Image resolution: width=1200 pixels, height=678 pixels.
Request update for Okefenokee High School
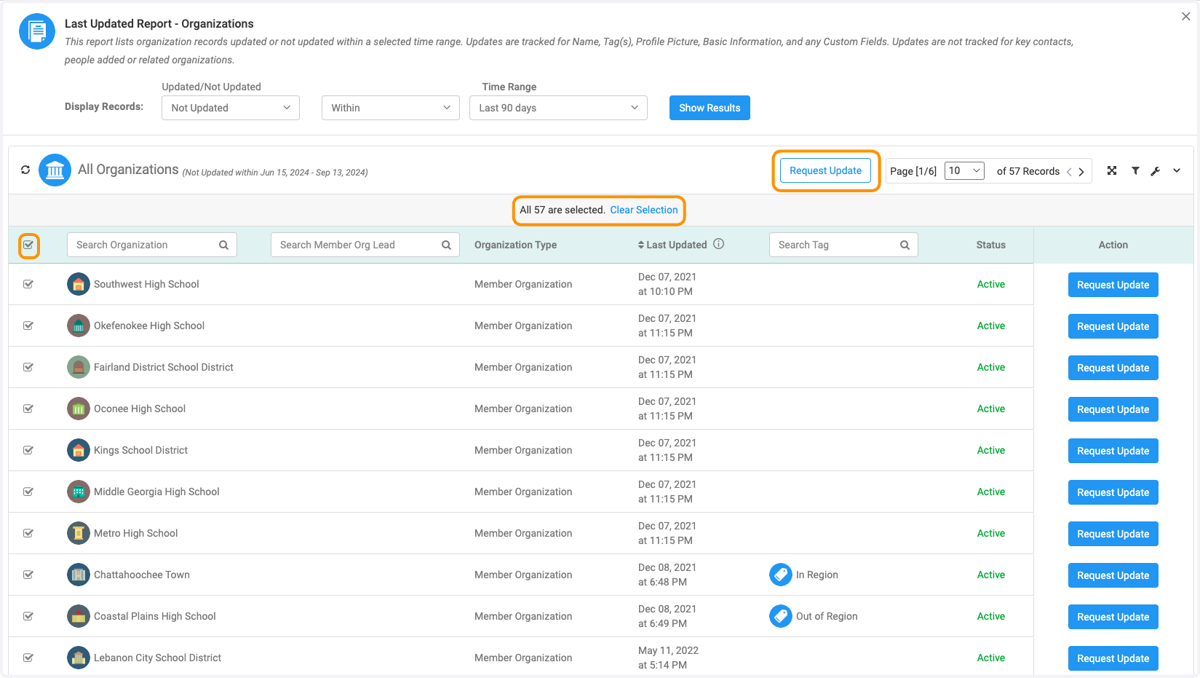click(1113, 326)
